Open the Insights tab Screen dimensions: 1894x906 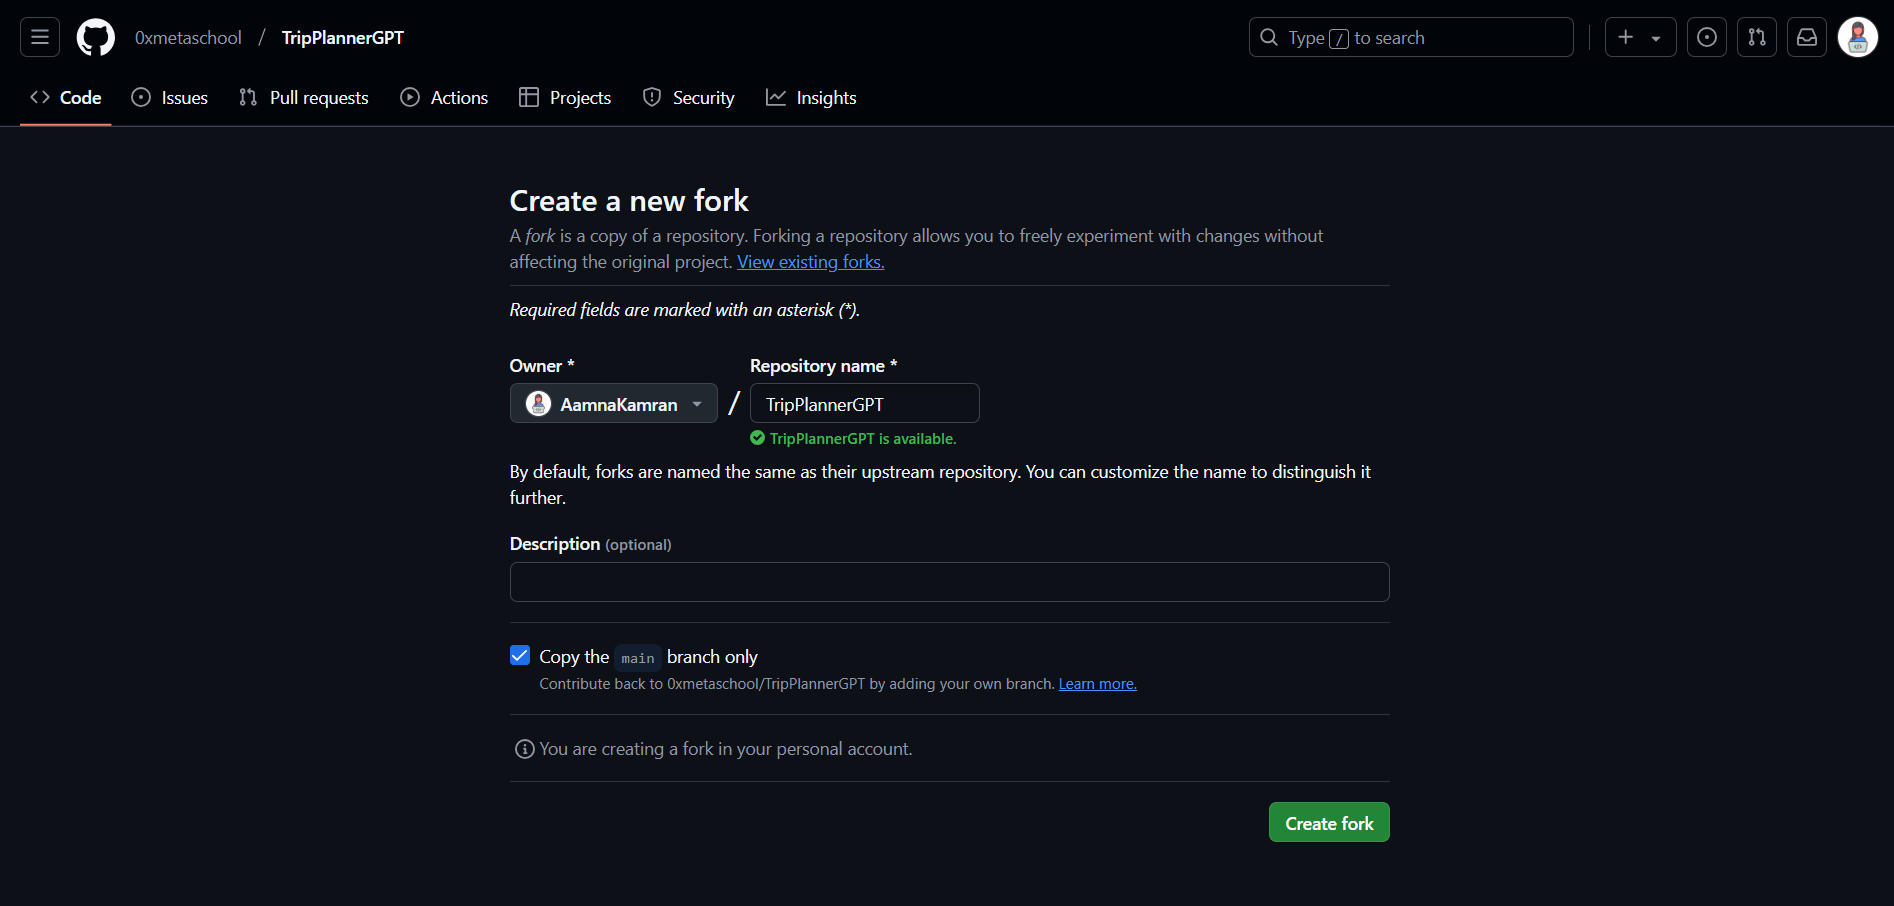[x=811, y=98]
